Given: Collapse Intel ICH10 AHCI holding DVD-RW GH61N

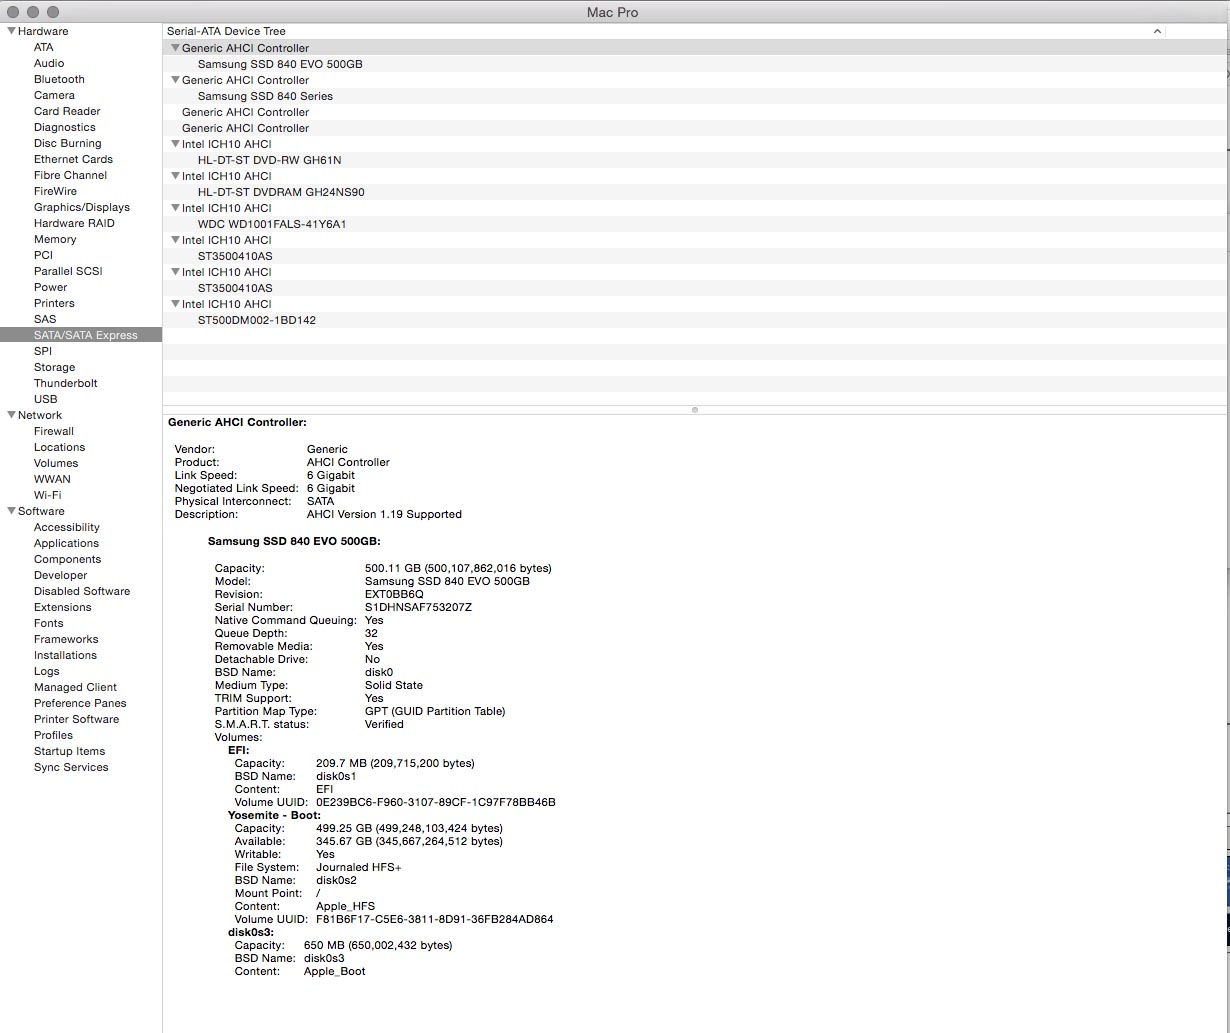Looking at the screenshot, I should (x=175, y=144).
